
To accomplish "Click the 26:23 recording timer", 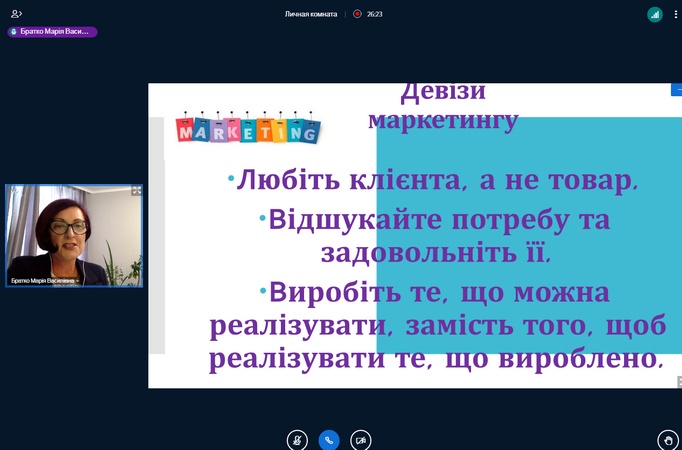I will 375,14.
